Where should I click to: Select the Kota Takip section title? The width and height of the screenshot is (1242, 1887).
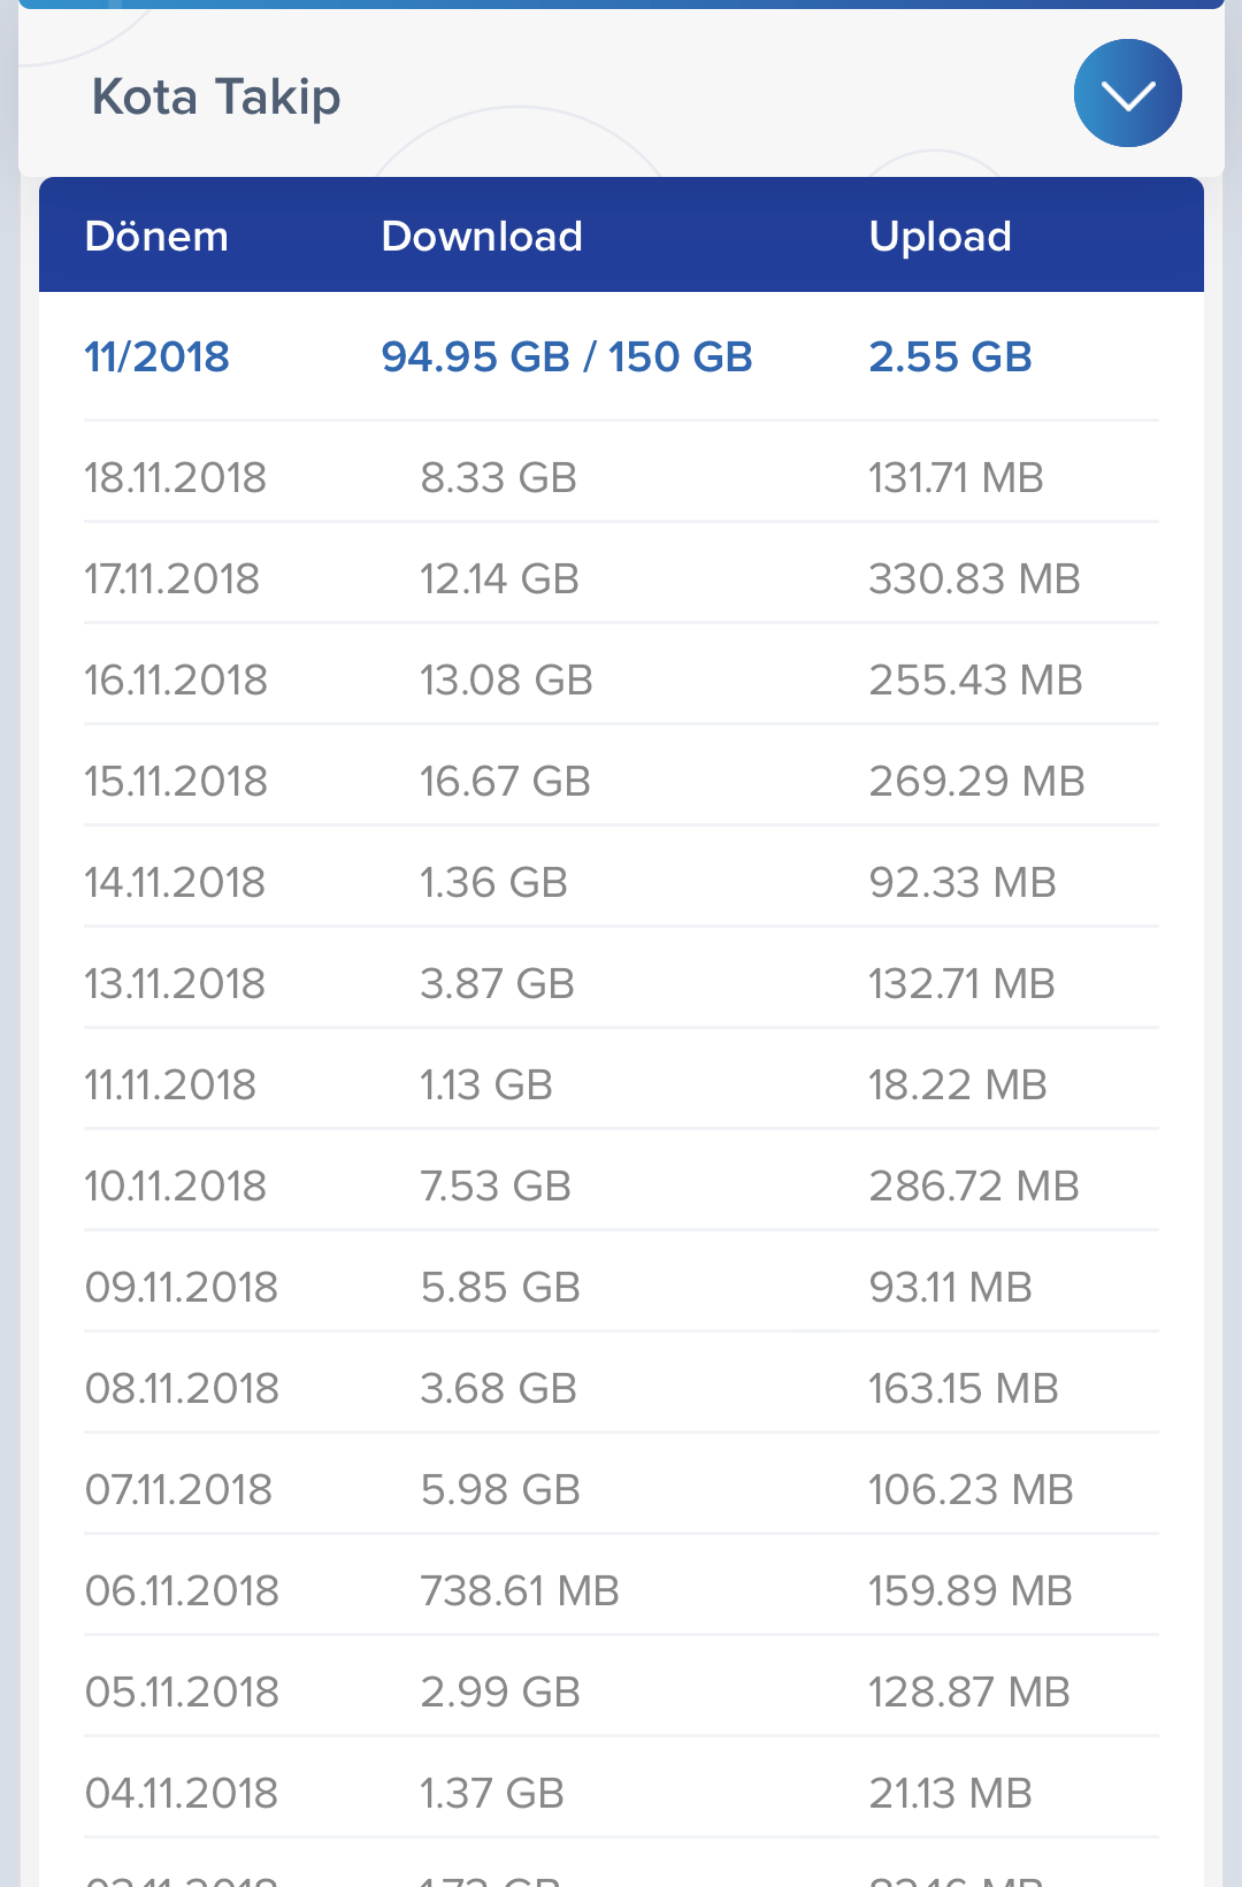point(216,98)
